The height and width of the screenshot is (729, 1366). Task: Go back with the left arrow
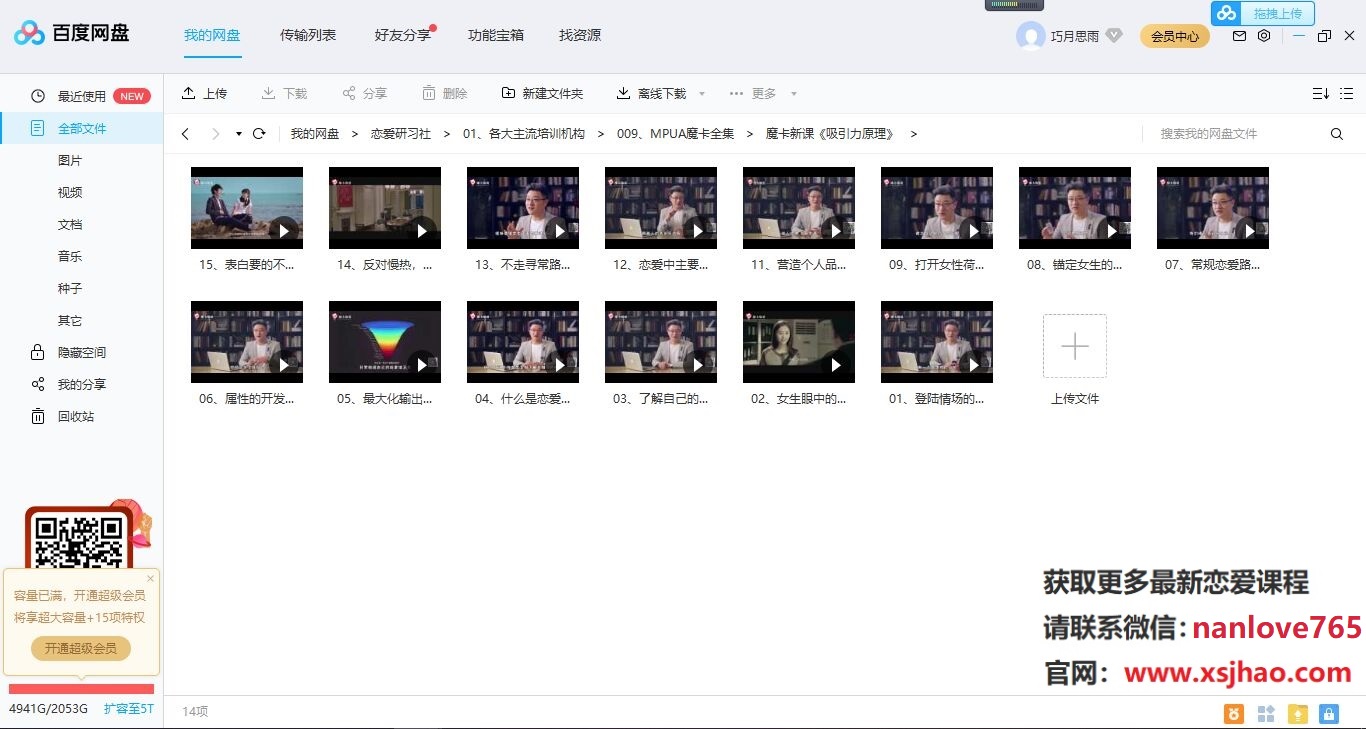pyautogui.click(x=185, y=134)
